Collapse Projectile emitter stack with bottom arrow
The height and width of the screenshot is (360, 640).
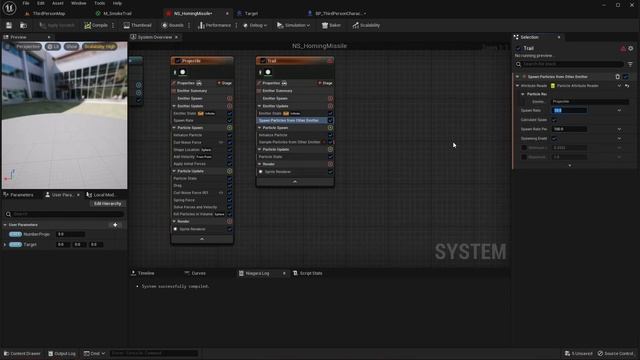(202, 239)
